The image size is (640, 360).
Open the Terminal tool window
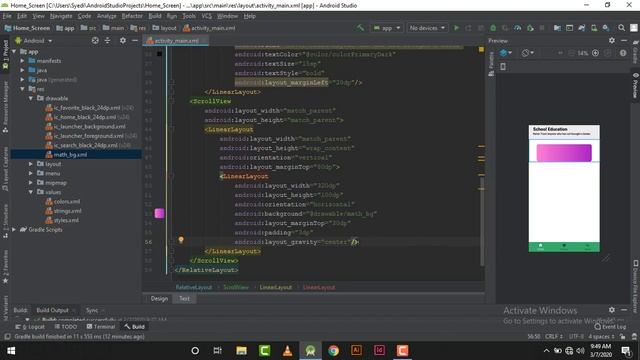[101, 327]
